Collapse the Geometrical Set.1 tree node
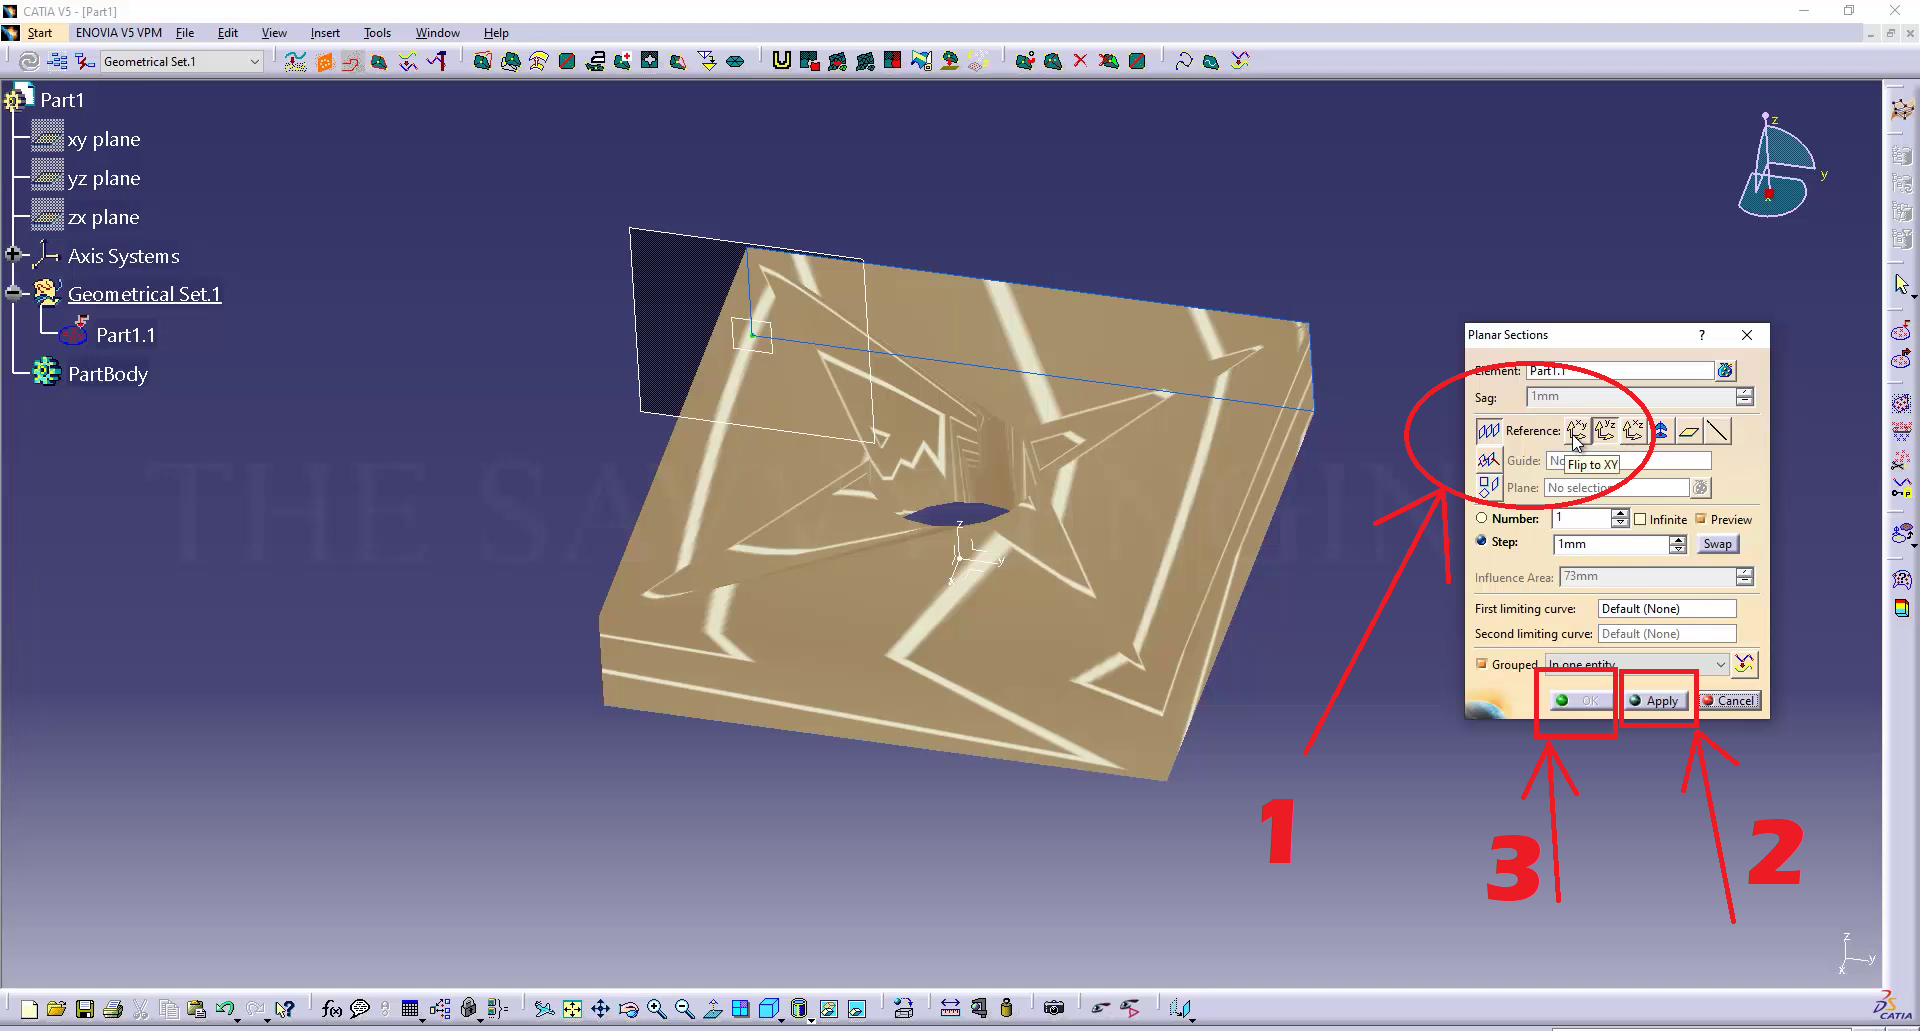This screenshot has height=1031, width=1920. tap(13, 293)
